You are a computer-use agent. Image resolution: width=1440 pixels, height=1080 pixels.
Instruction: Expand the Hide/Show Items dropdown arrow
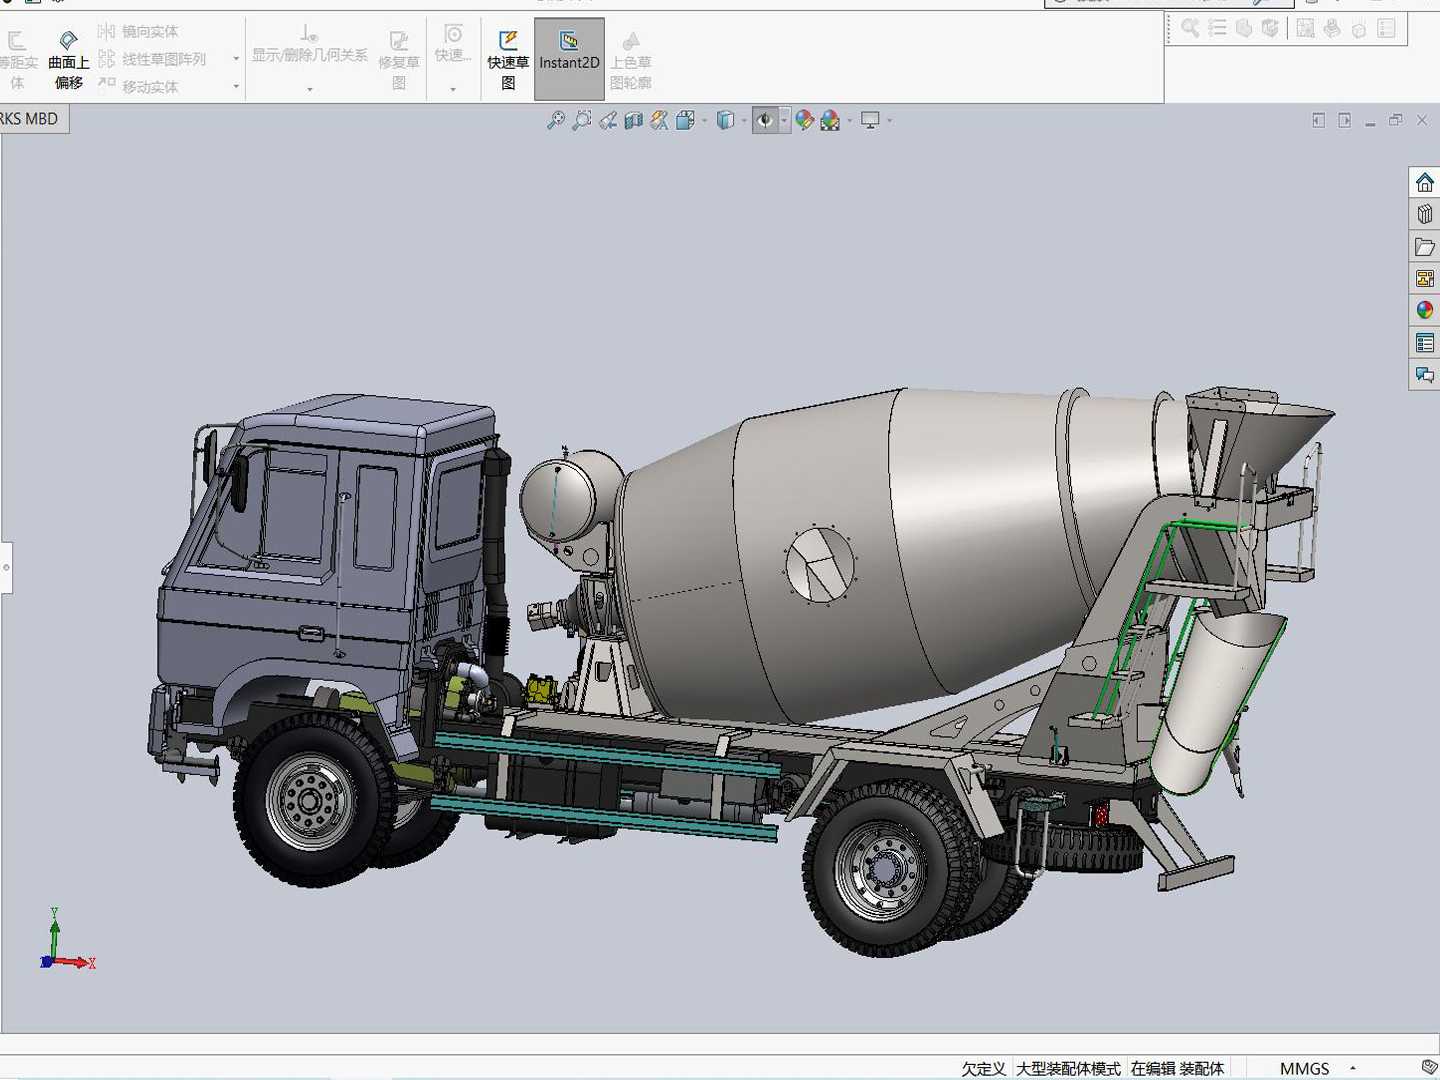(784, 121)
